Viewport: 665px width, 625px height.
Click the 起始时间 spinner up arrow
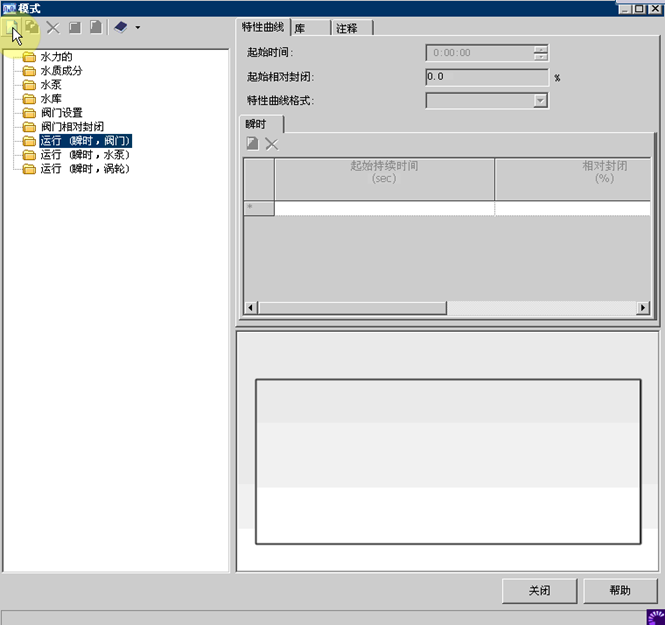click(540, 49)
